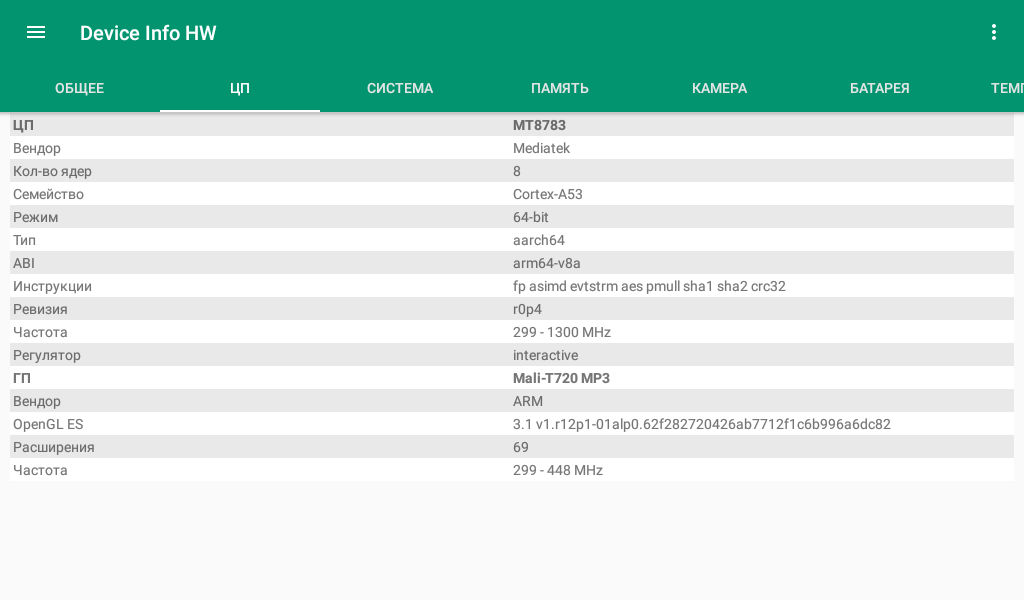Screen dimensions: 1024x600
Task: Click the OpenGL ES version string
Action: pyautogui.click(x=701, y=424)
